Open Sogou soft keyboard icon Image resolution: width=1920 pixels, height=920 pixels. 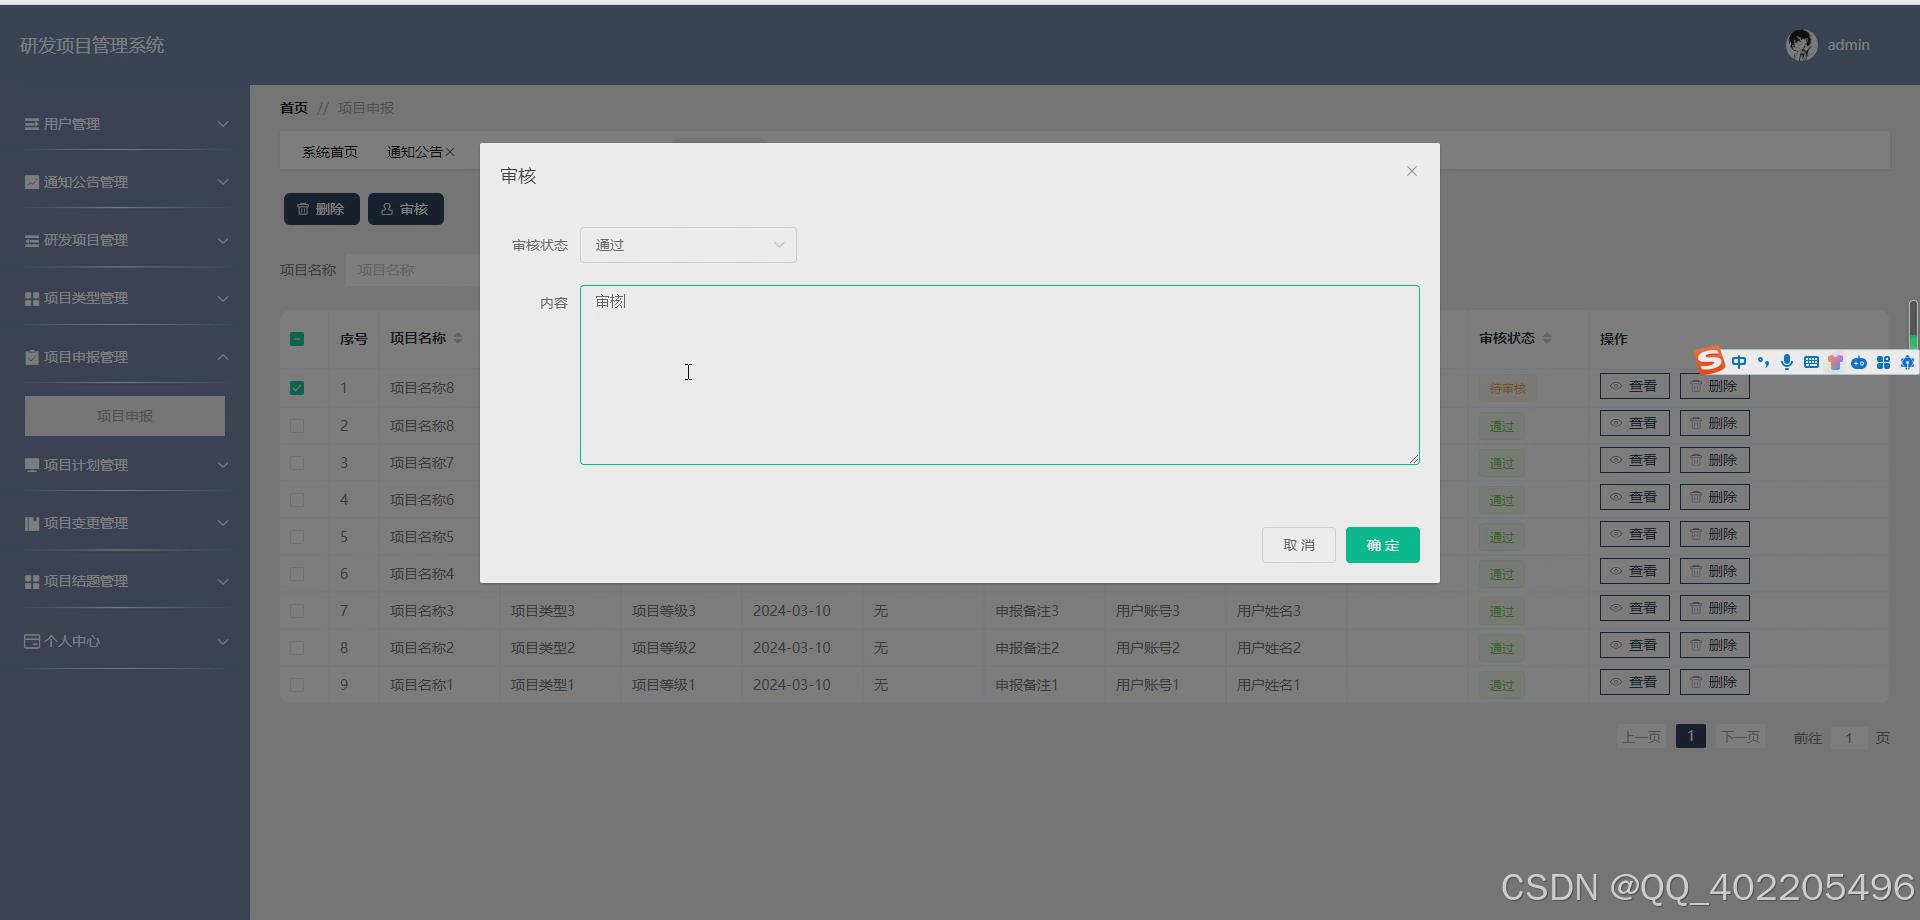[x=1811, y=362]
